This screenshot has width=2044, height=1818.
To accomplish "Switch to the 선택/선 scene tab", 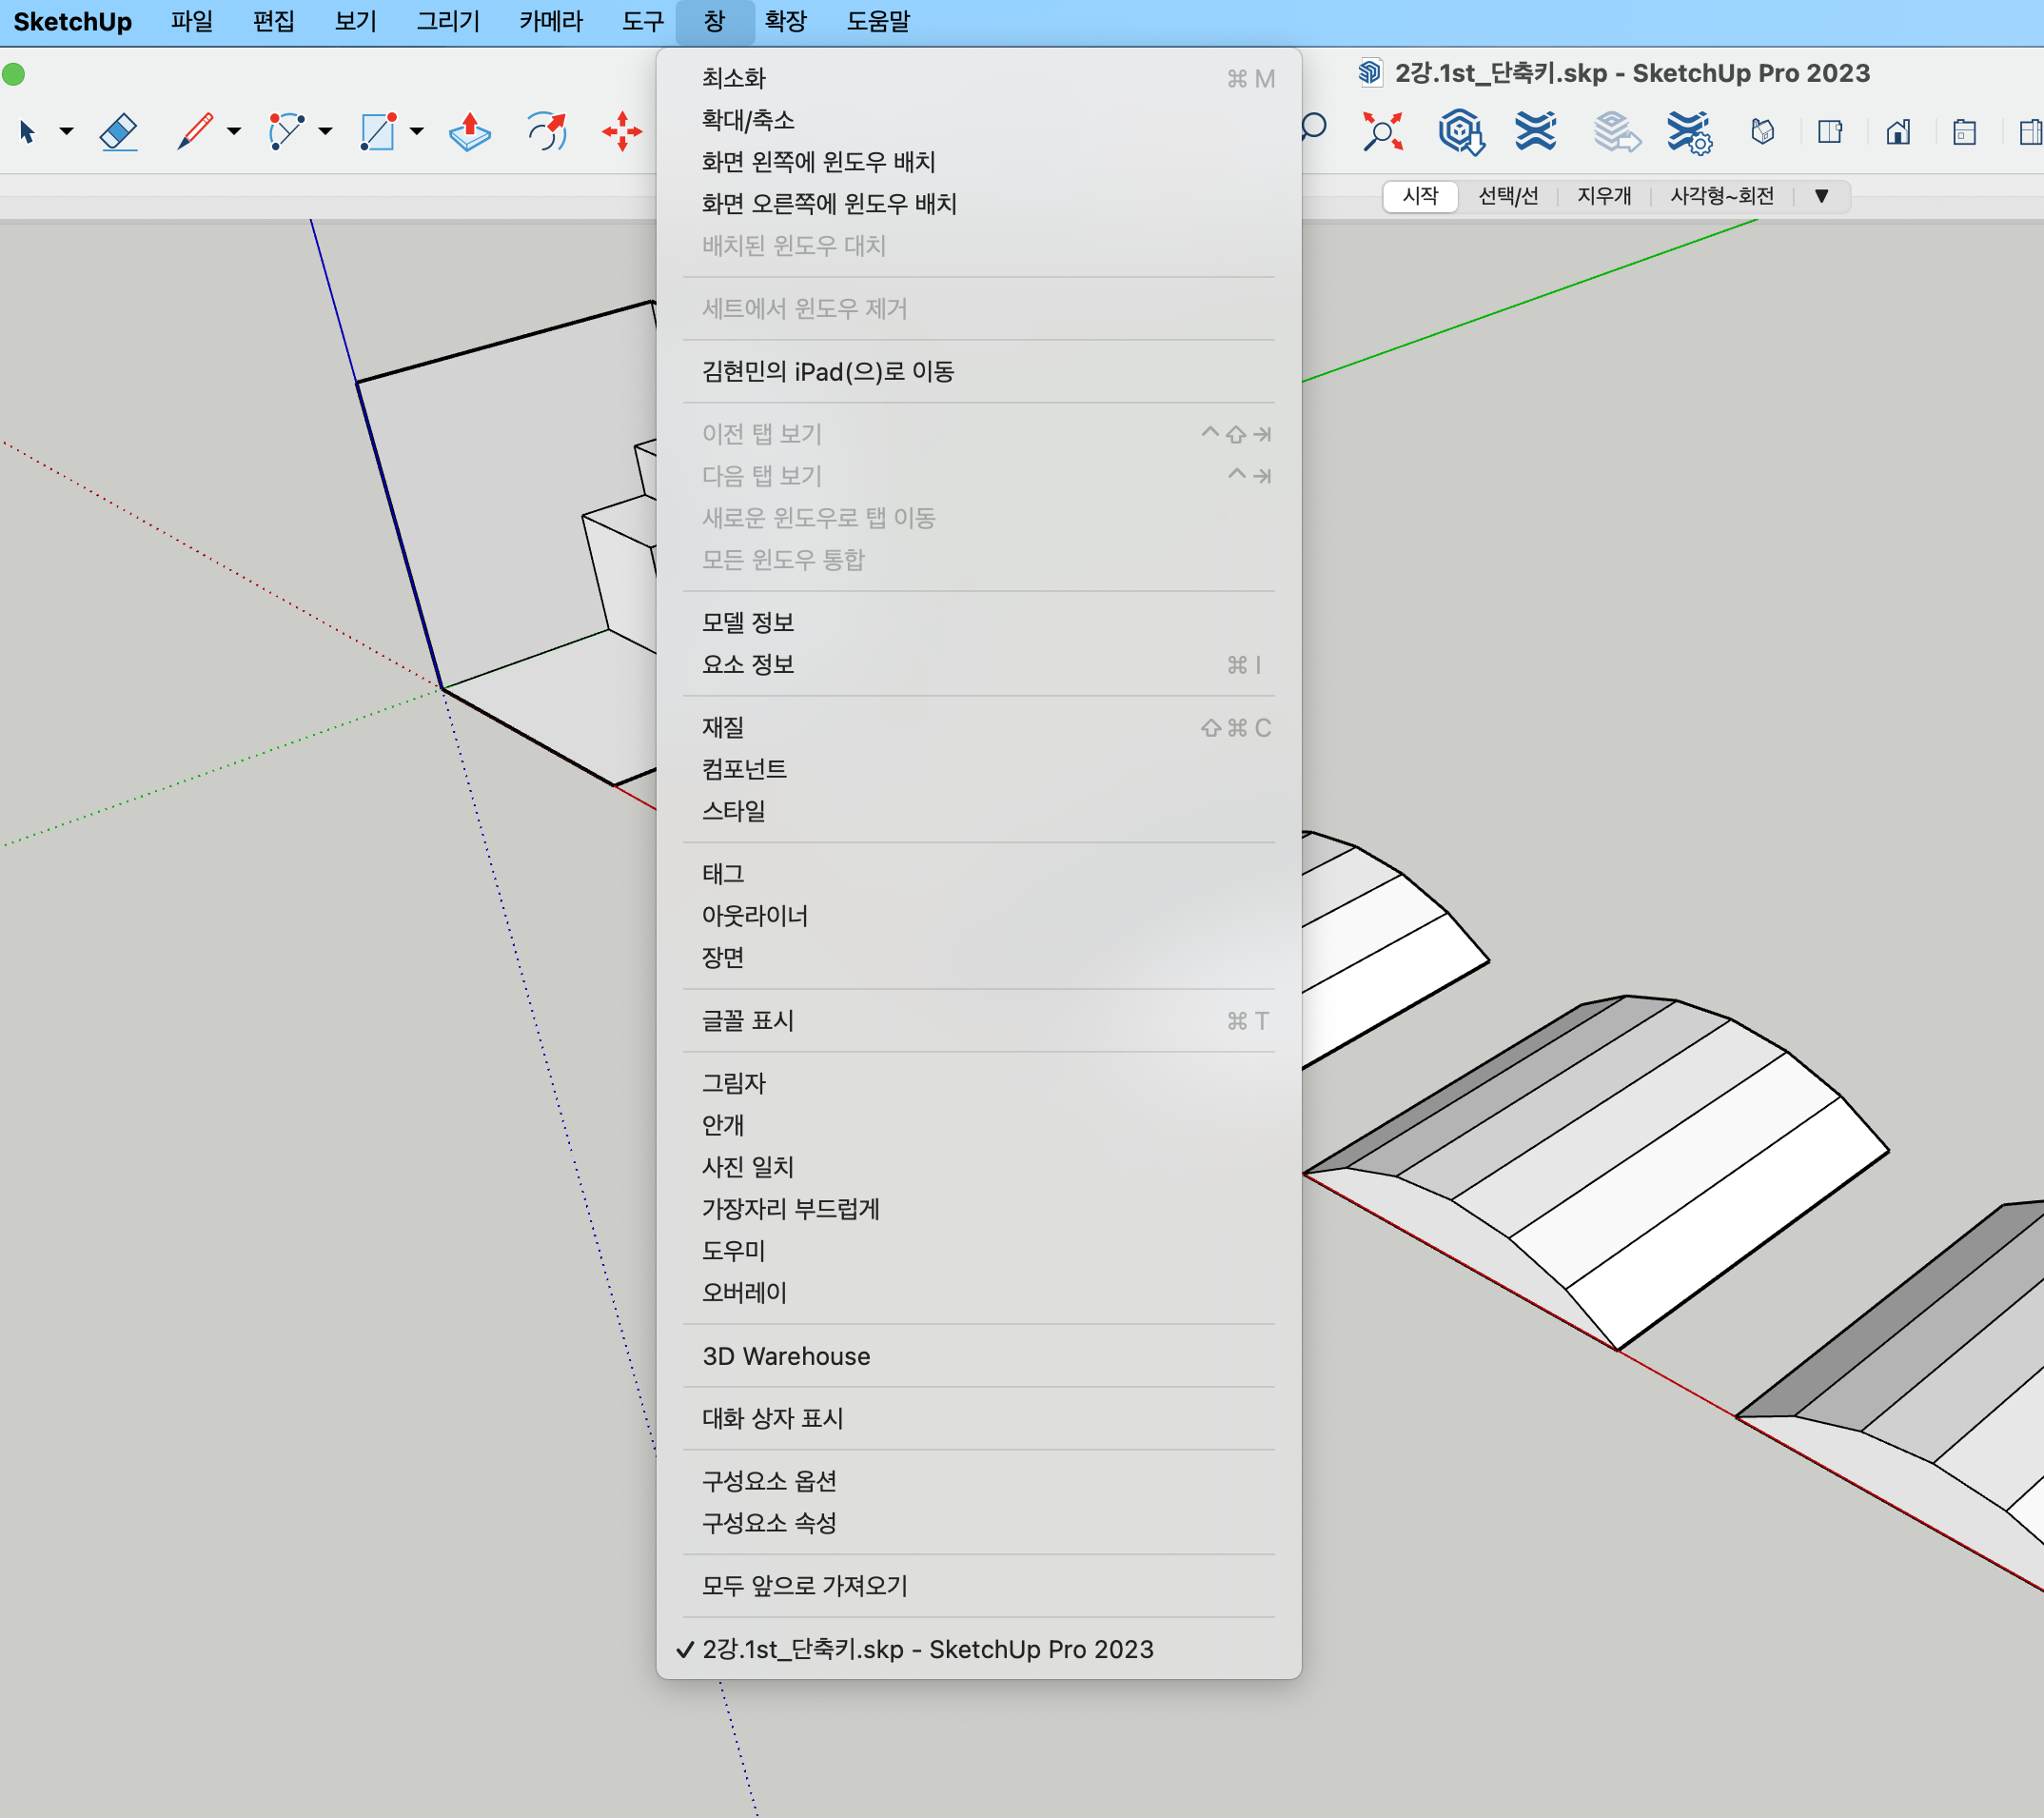I will click(x=1508, y=196).
